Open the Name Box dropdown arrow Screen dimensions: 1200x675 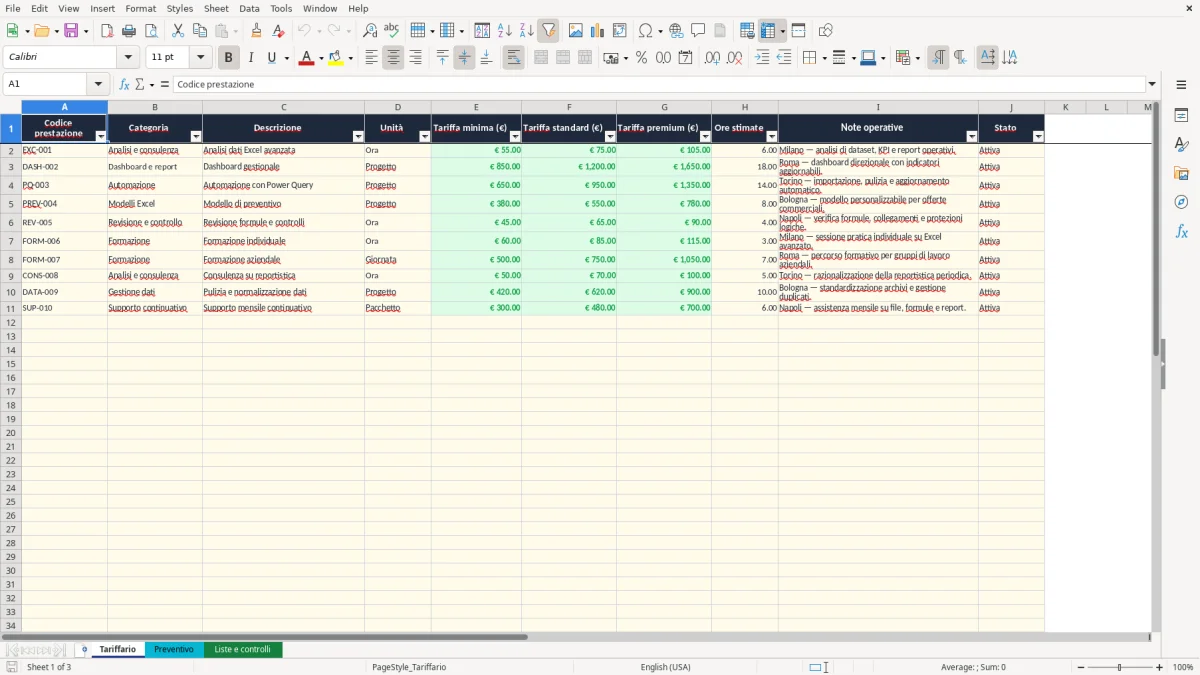tap(98, 85)
